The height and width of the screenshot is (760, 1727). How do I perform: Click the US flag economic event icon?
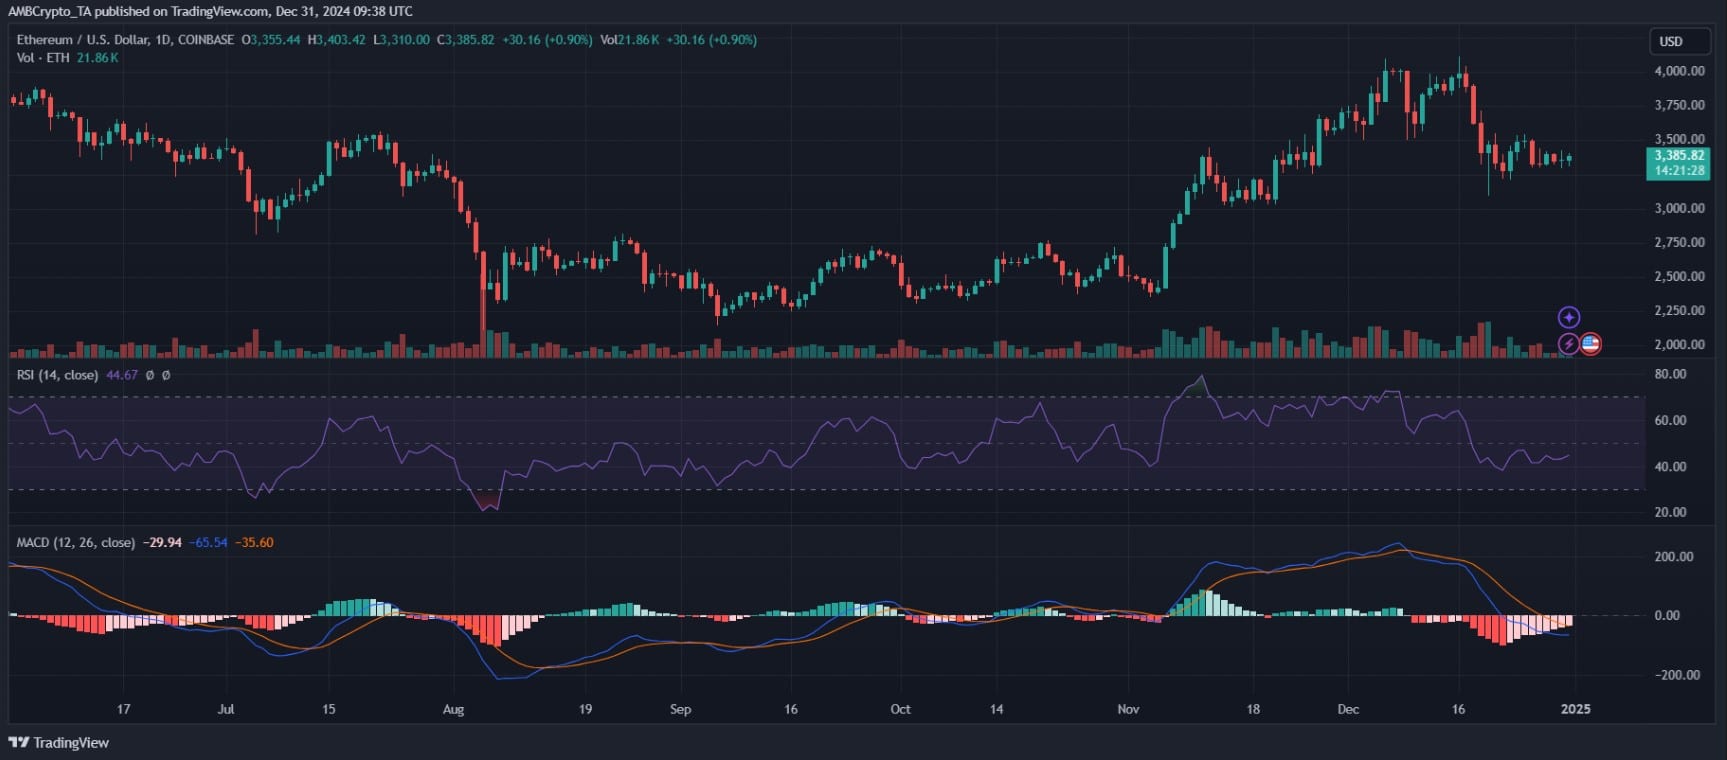(1590, 344)
